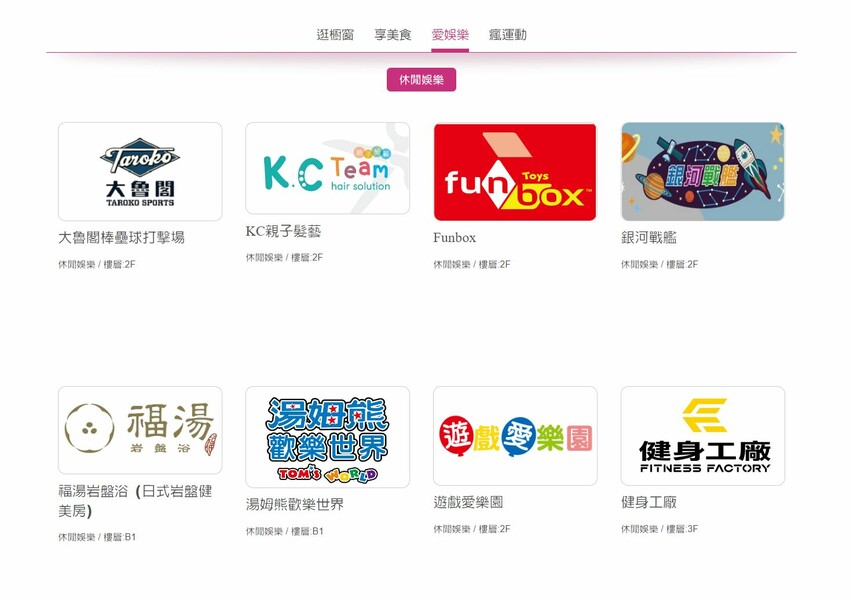Select the 愛娛樂 tab
This screenshot has width=850, height=601.
(450, 35)
